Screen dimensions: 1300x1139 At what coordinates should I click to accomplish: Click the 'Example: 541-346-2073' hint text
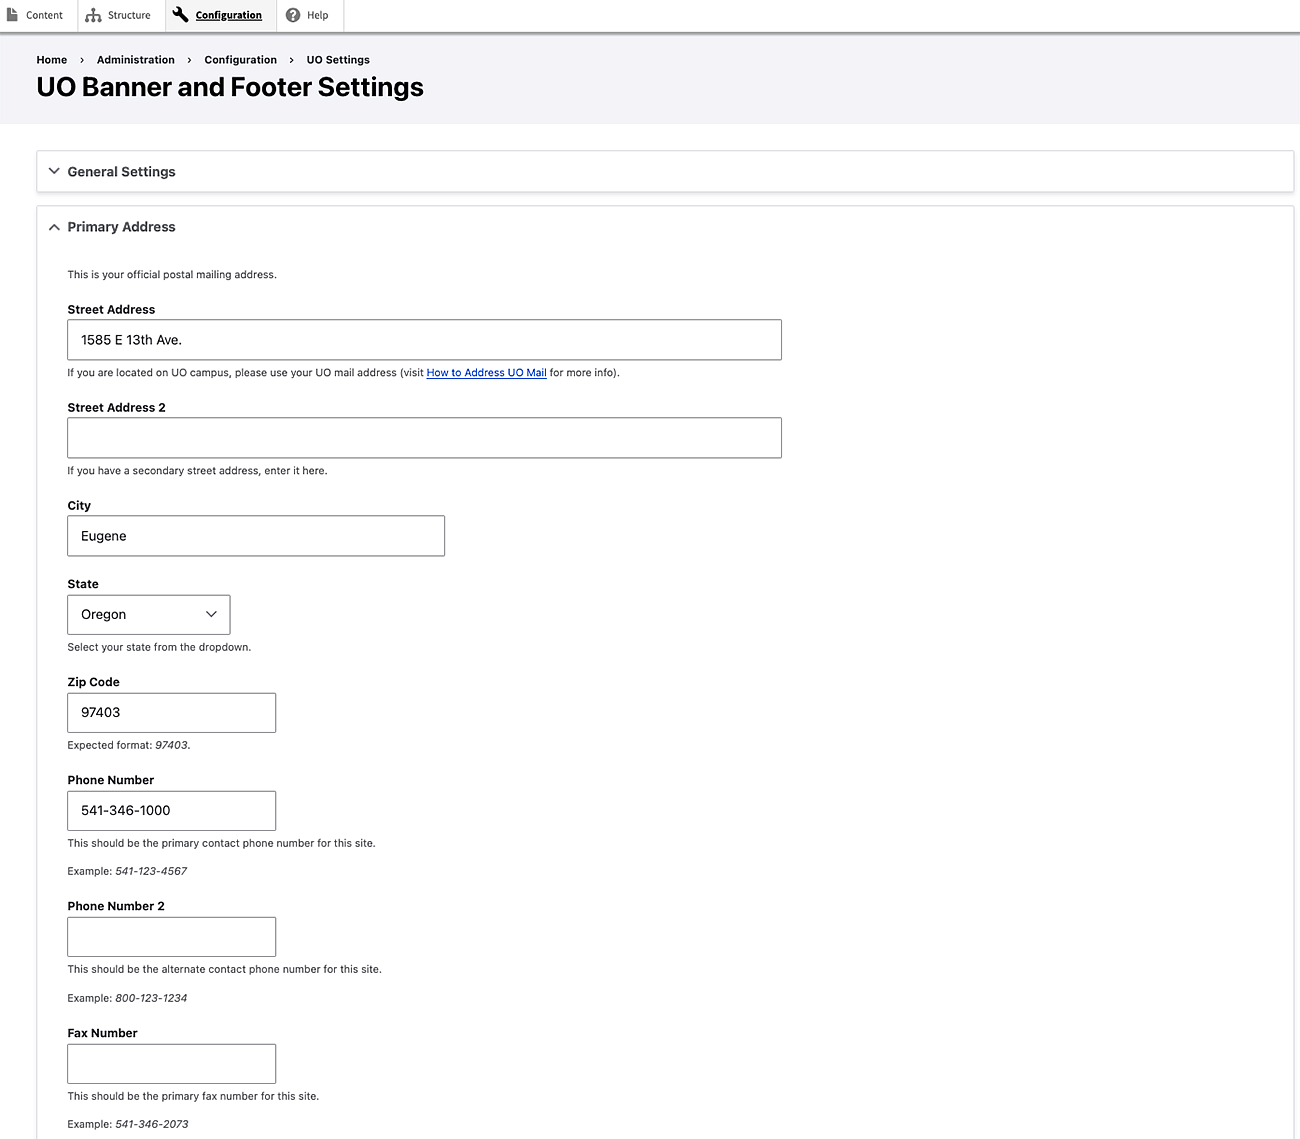tap(128, 1124)
